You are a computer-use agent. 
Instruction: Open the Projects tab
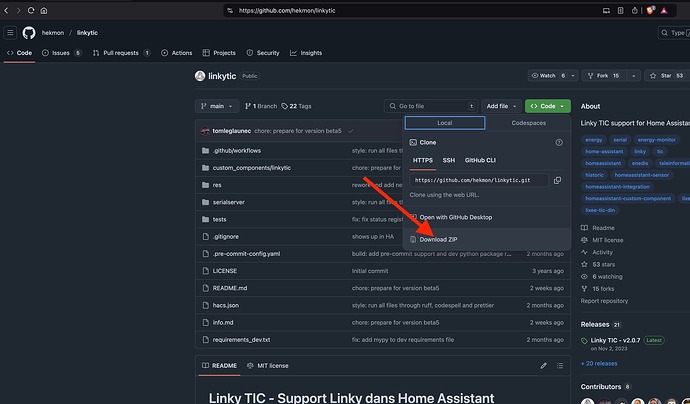click(219, 53)
